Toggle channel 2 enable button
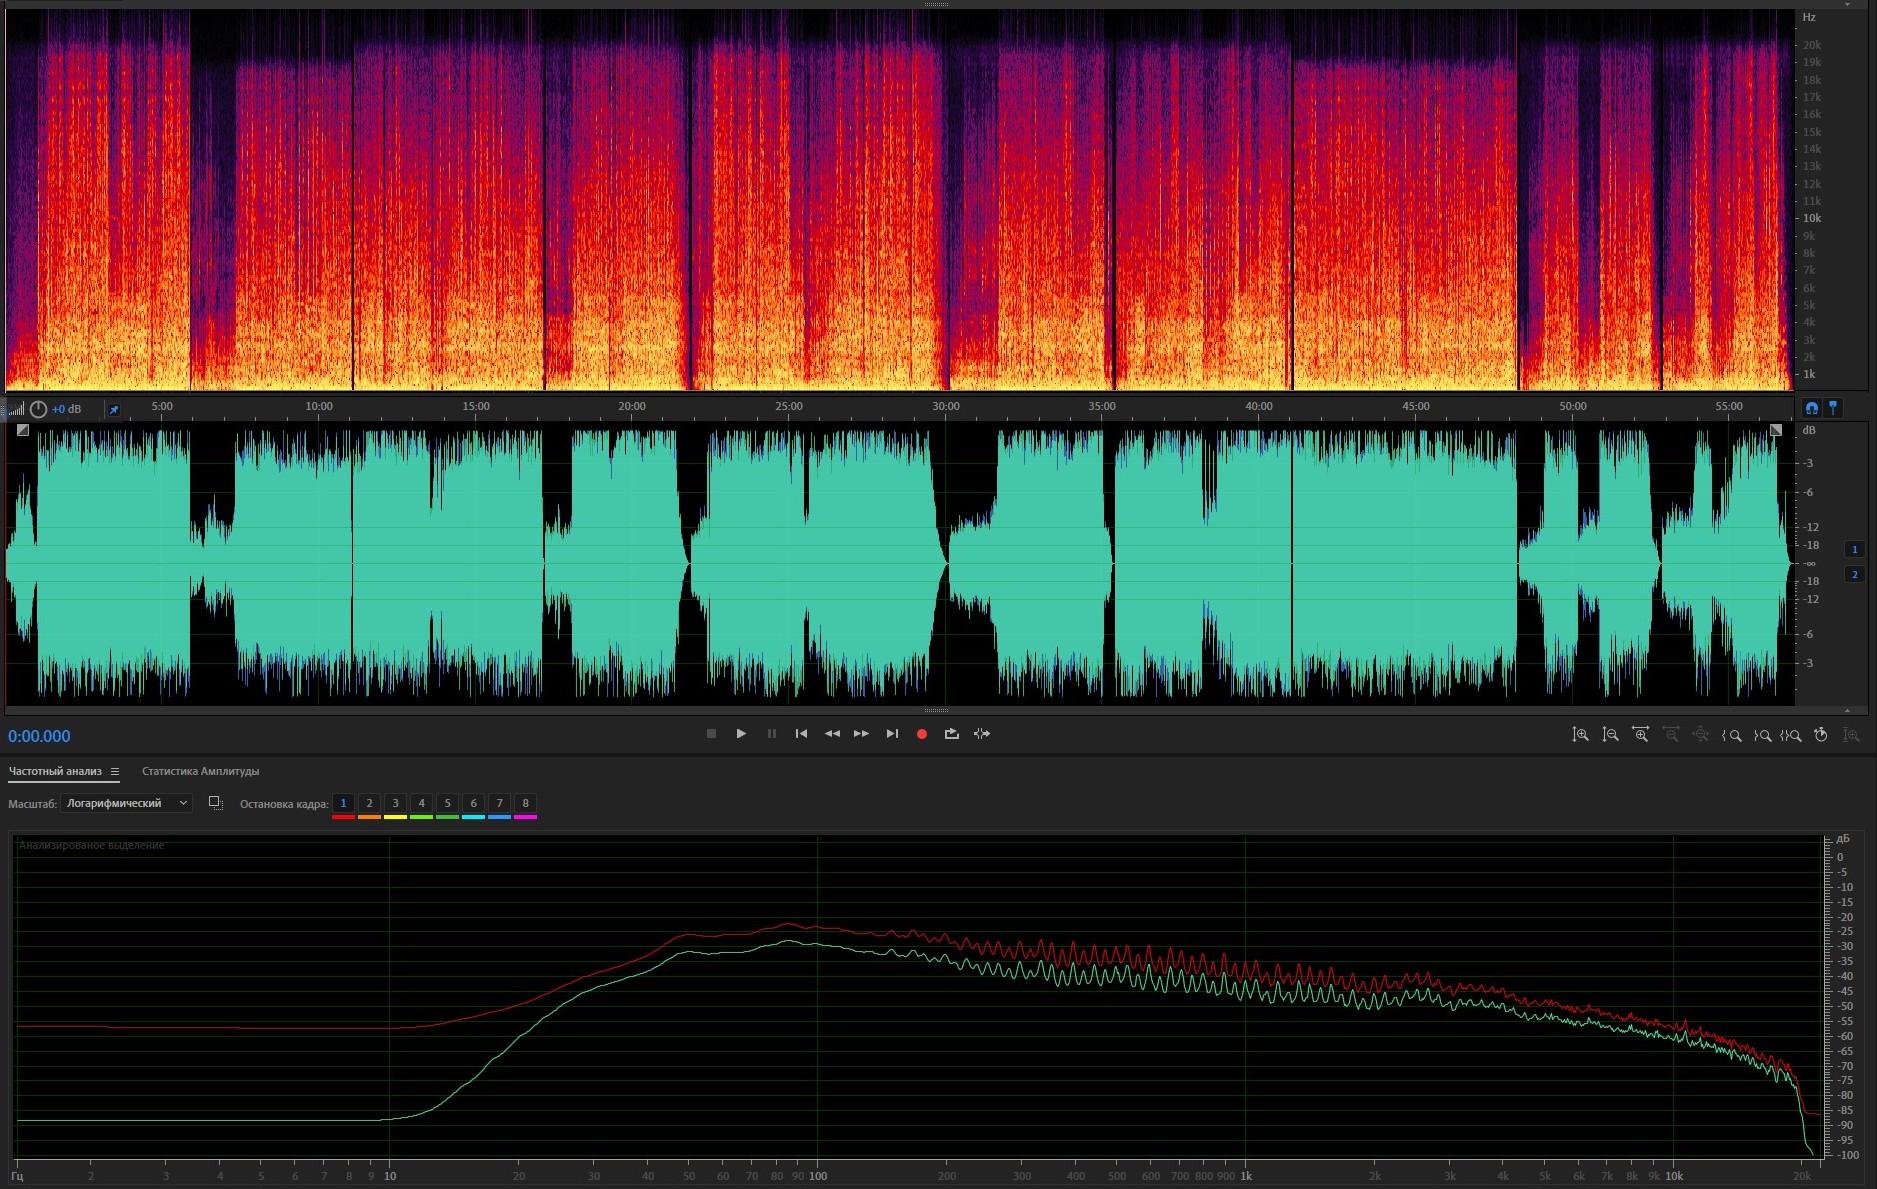This screenshot has height=1189, width=1877. point(1854,574)
